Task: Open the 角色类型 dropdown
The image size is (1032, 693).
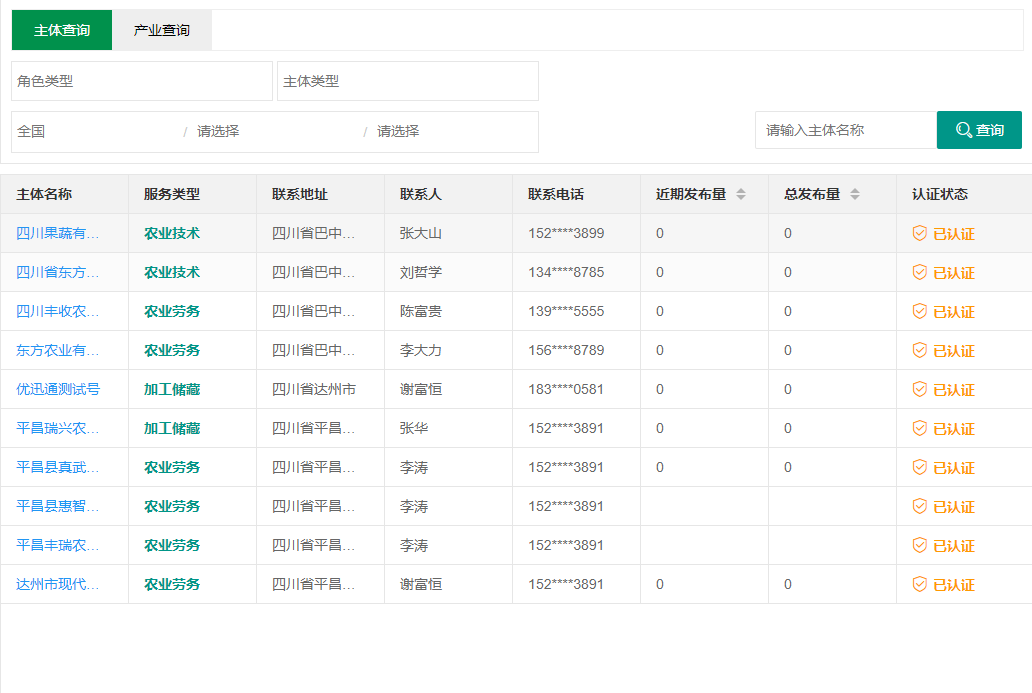Action: point(142,81)
